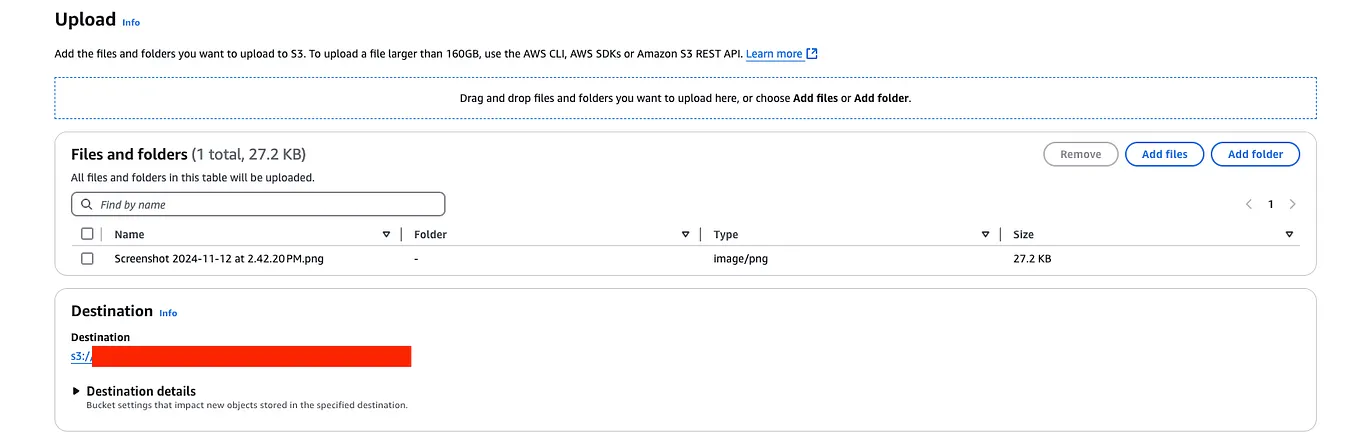The image size is (1358, 447).
Task: Go to next page with right chevron
Action: tap(1292, 204)
